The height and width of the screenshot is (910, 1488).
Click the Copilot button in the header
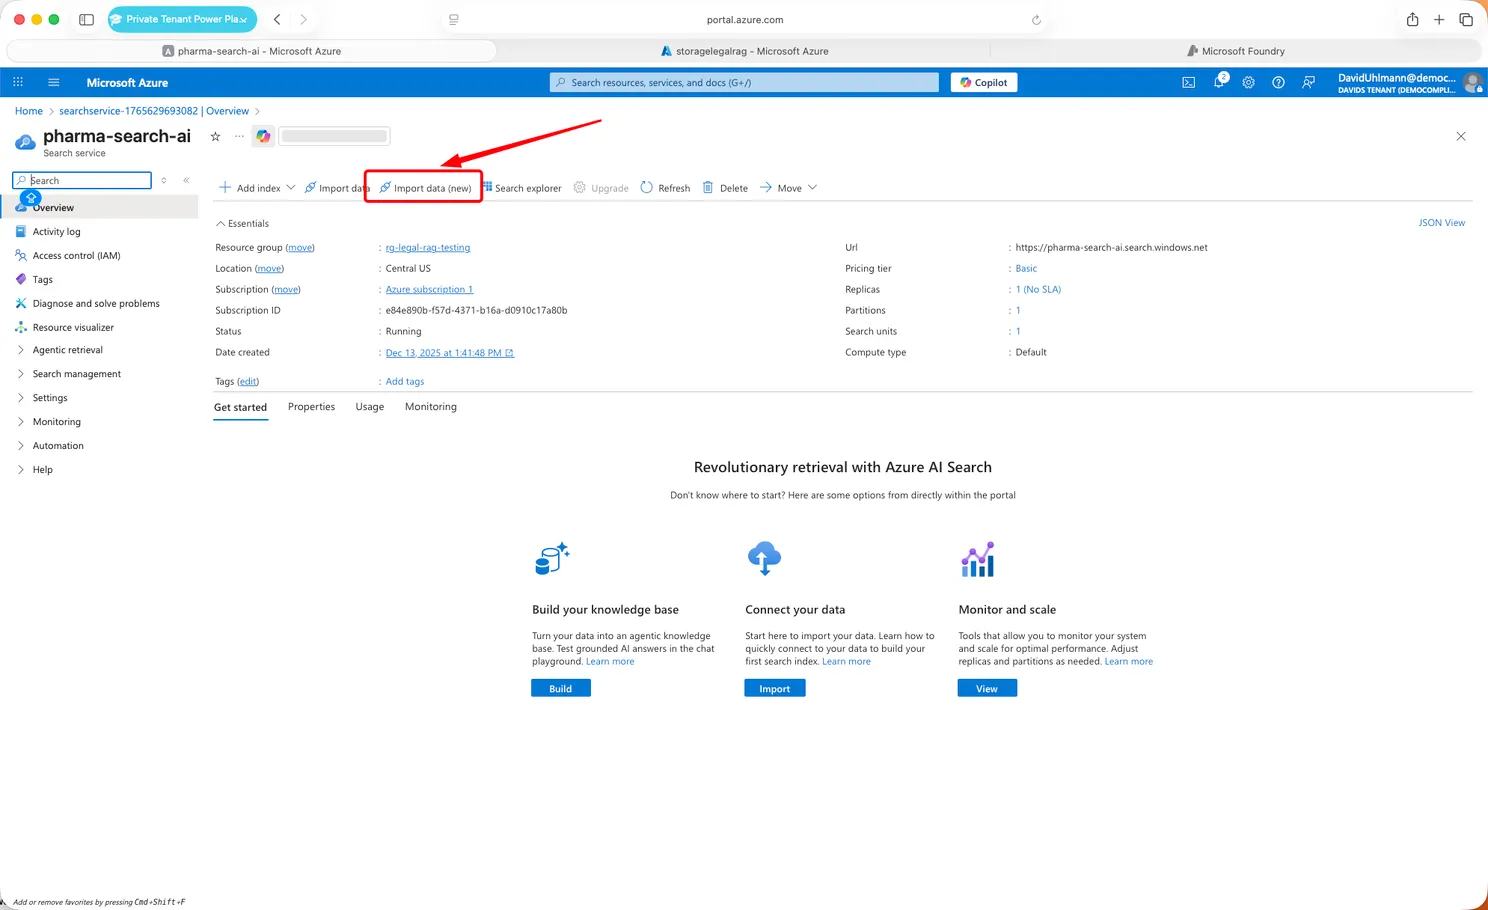click(x=984, y=83)
